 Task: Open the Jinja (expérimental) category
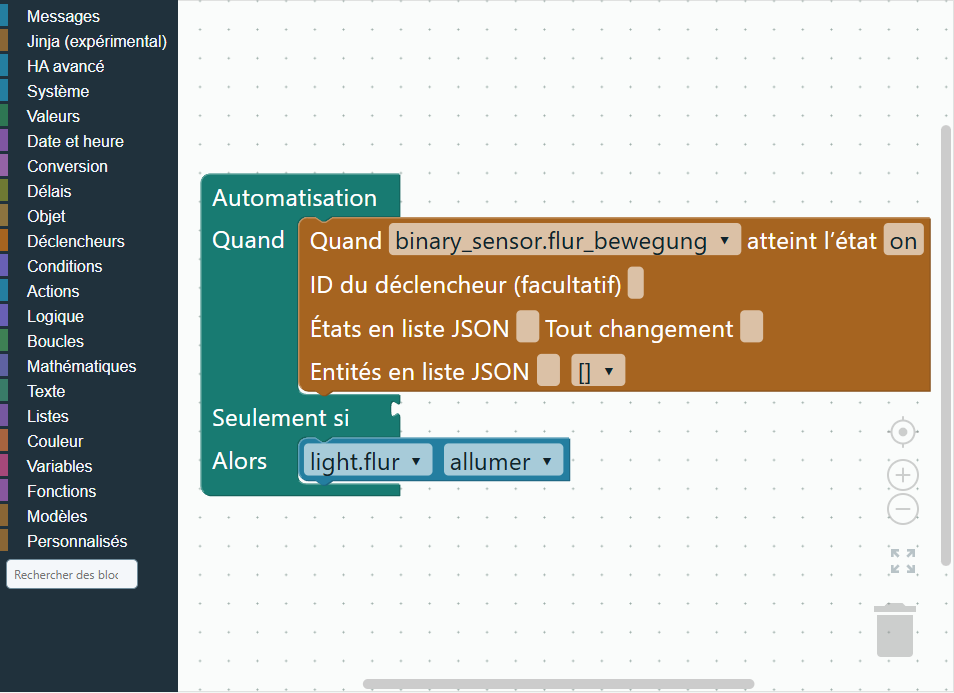point(89,41)
